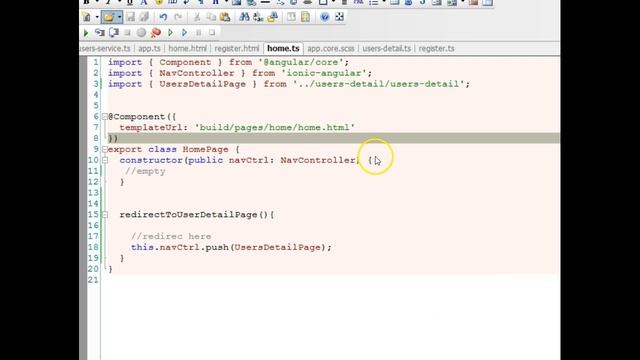
Task: Click the Save floppy disk icon
Action: pyautogui.click(x=130, y=17)
